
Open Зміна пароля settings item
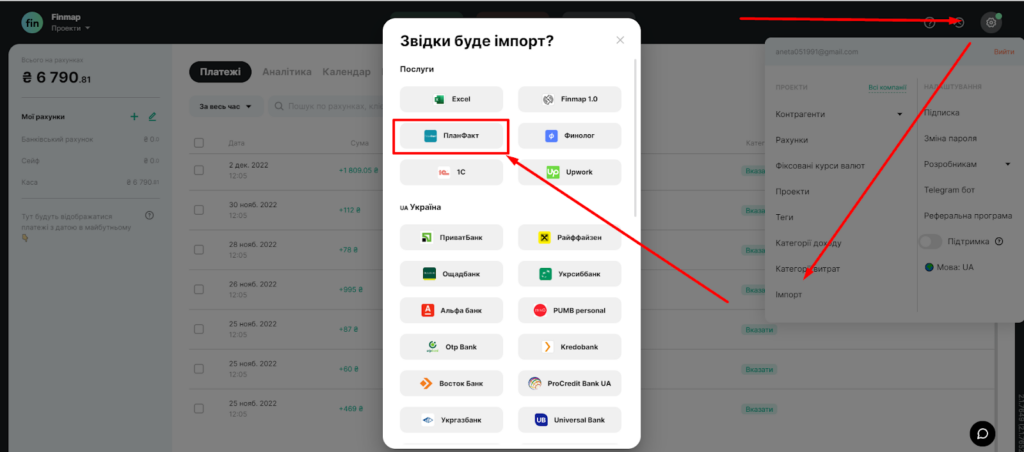pos(950,138)
